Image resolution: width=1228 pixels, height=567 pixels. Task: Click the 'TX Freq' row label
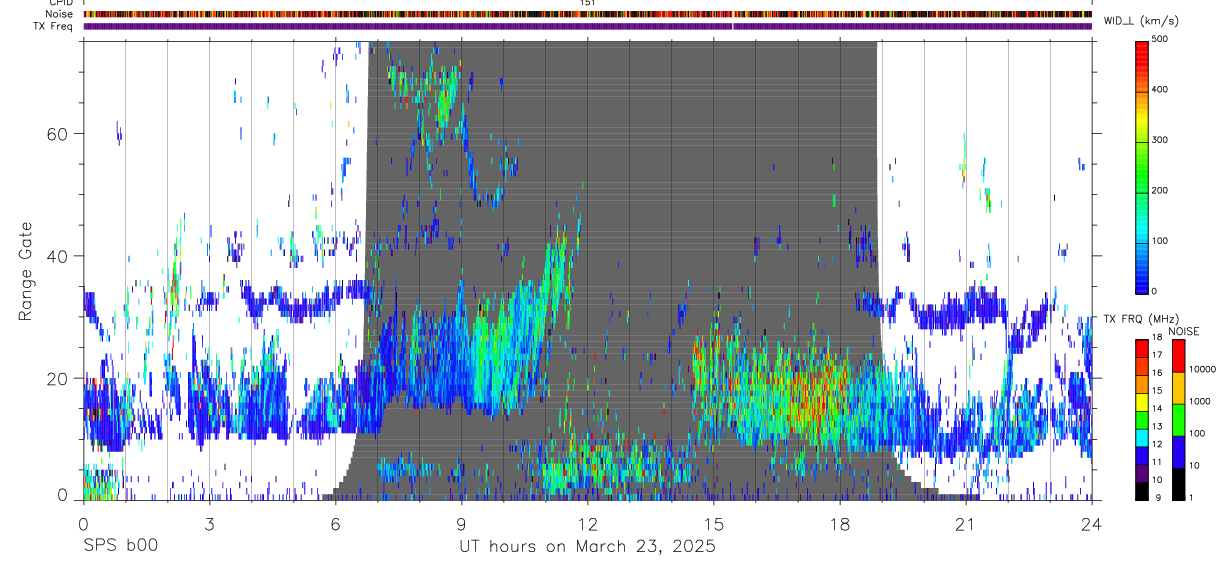point(54,26)
